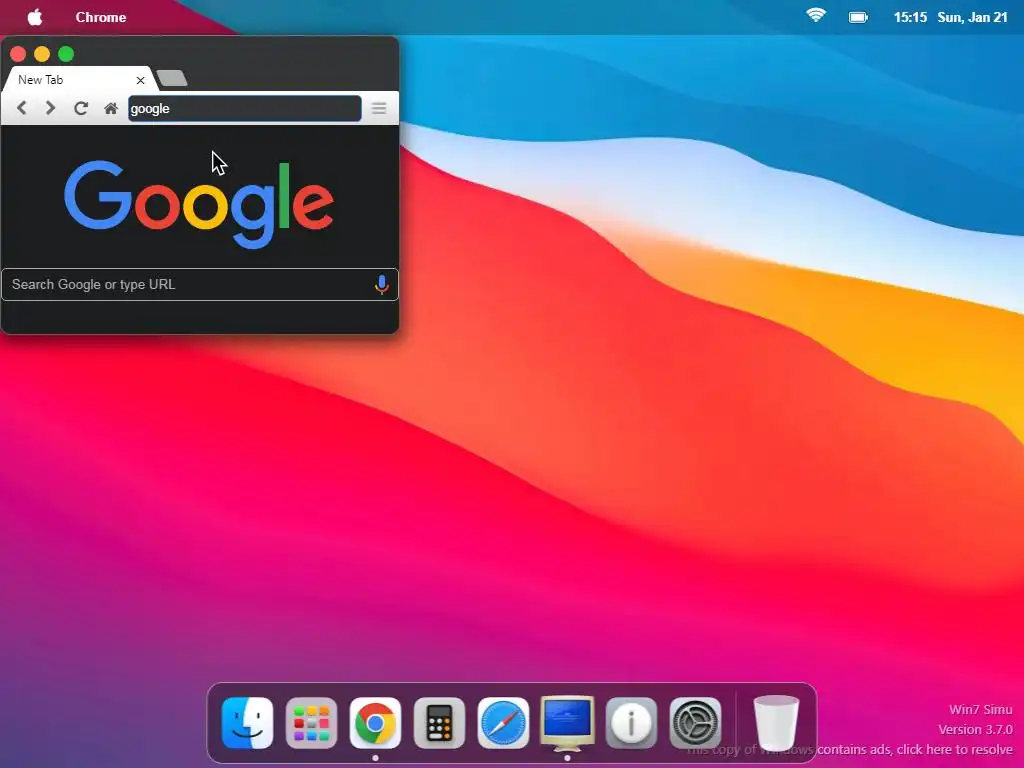This screenshot has width=1024, height=768.
Task: Click the address bar containing google
Action: pyautogui.click(x=244, y=108)
